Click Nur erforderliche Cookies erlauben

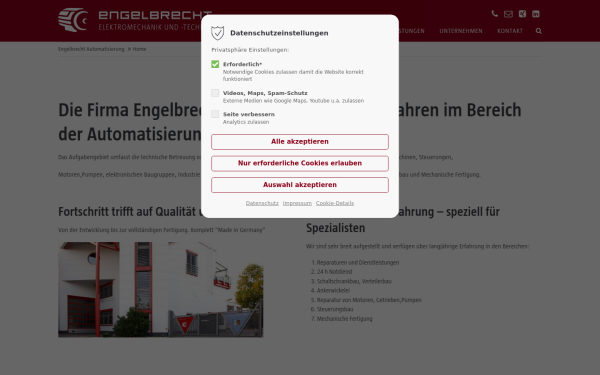click(x=300, y=163)
